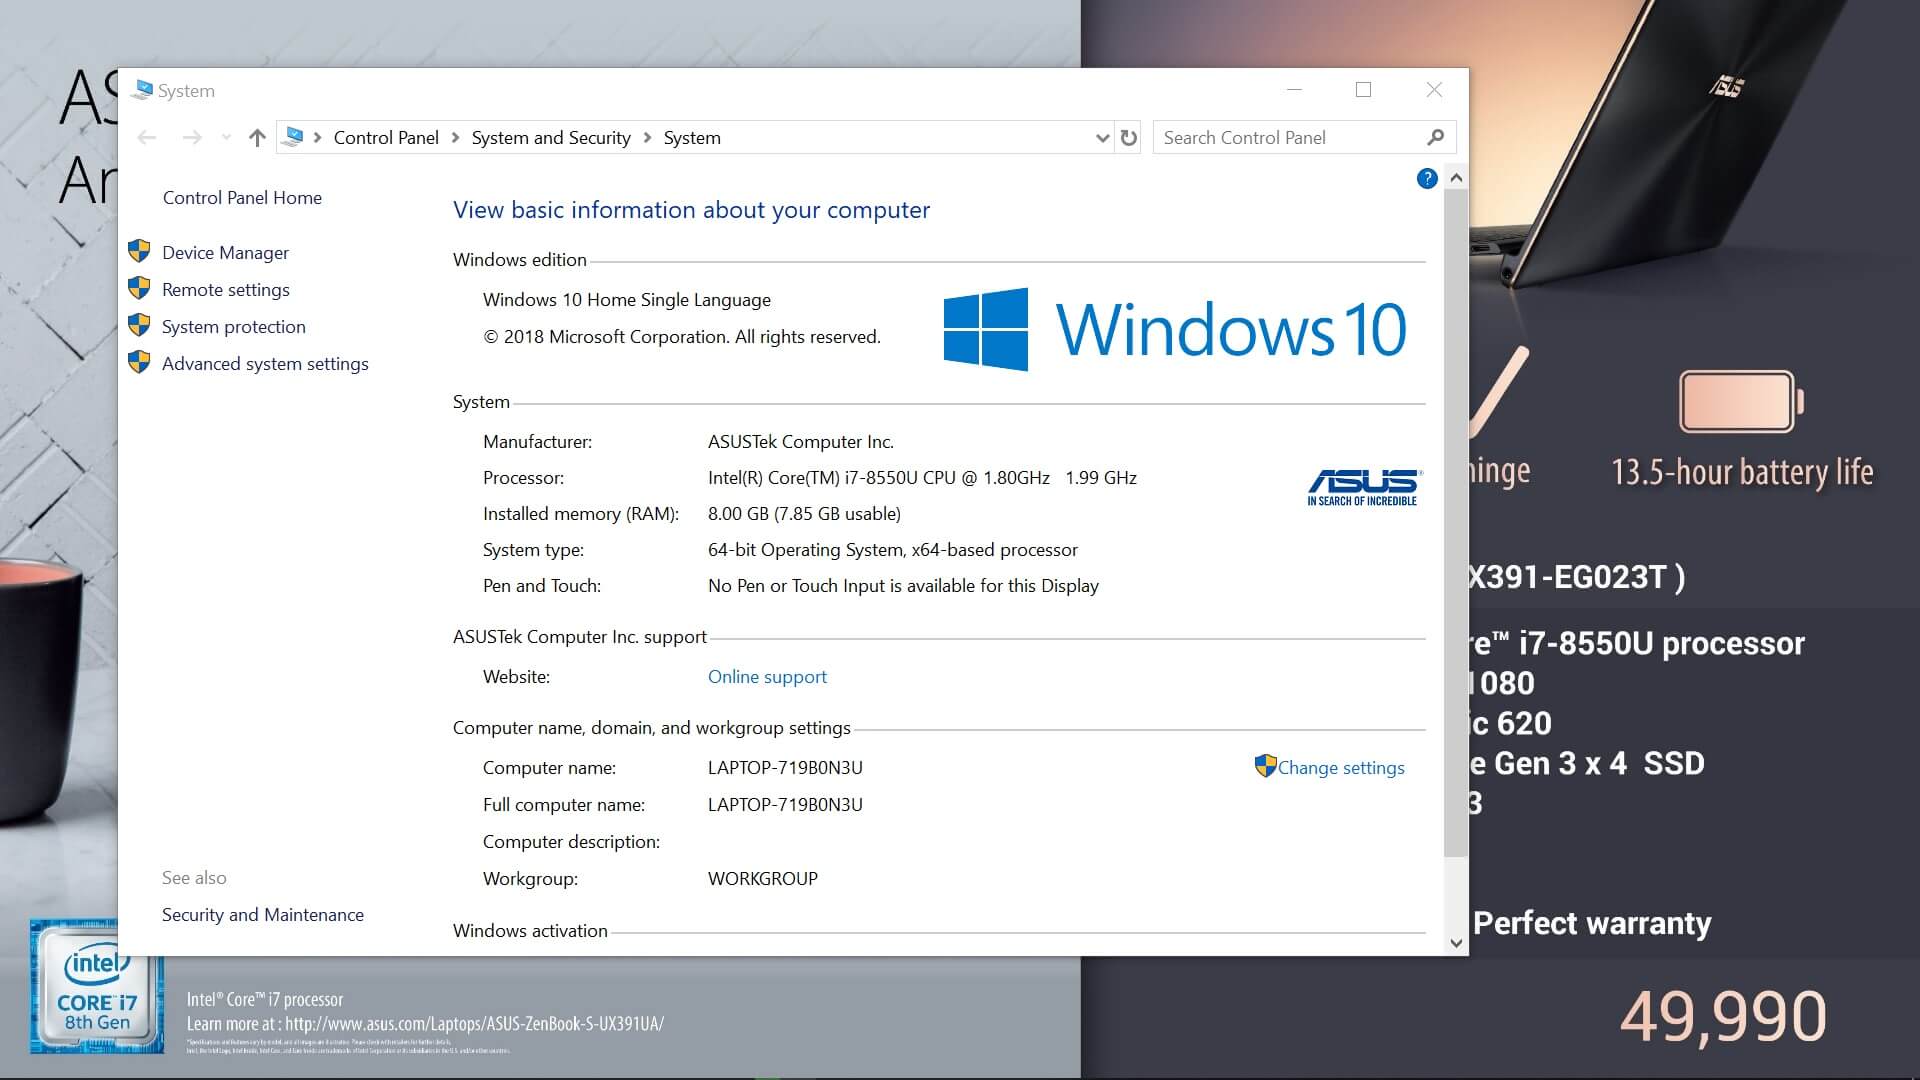Click the View basic information heading
Image resolution: width=1920 pixels, height=1080 pixels.
[691, 210]
